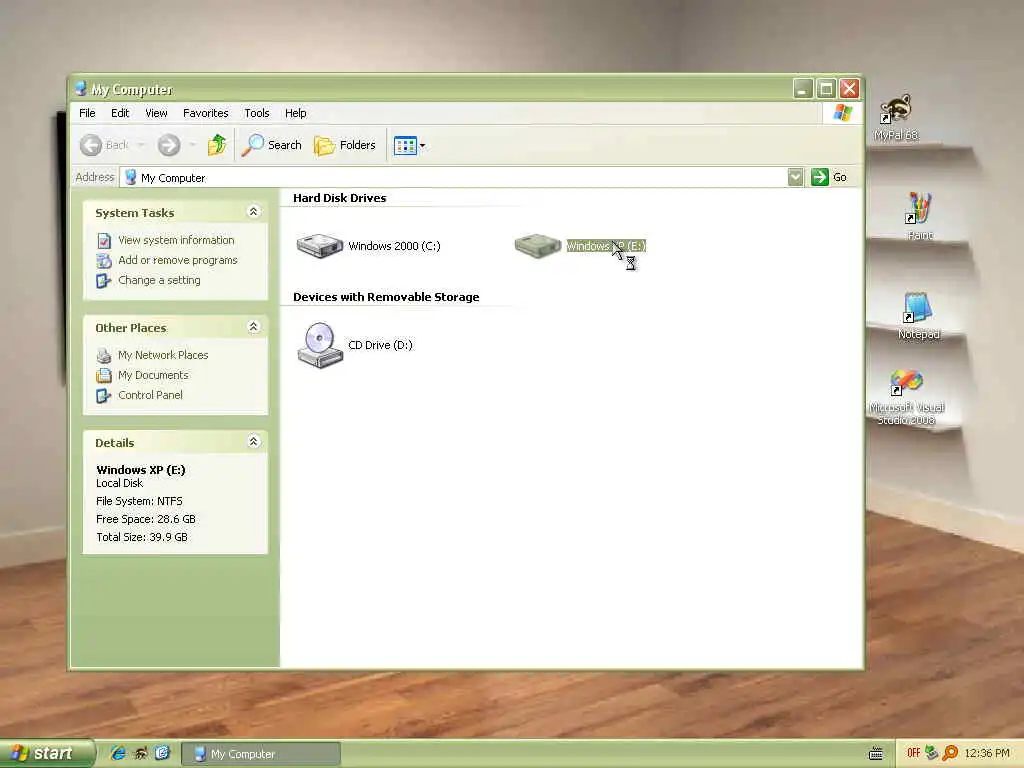The width and height of the screenshot is (1024, 768).
Task: Click View system information link
Action: click(176, 240)
